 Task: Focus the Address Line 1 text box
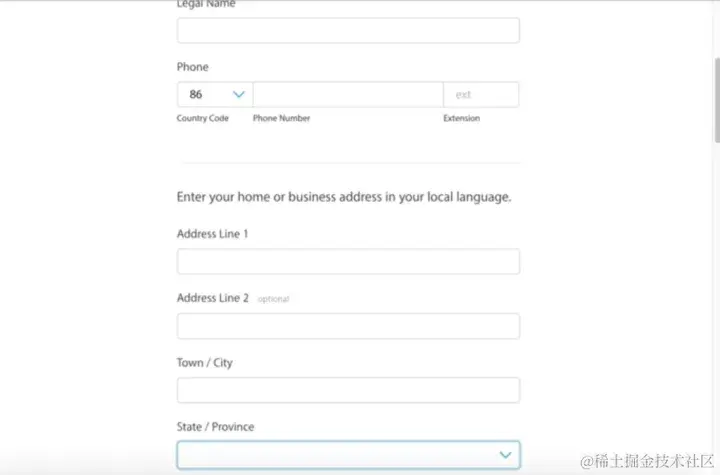coord(349,261)
